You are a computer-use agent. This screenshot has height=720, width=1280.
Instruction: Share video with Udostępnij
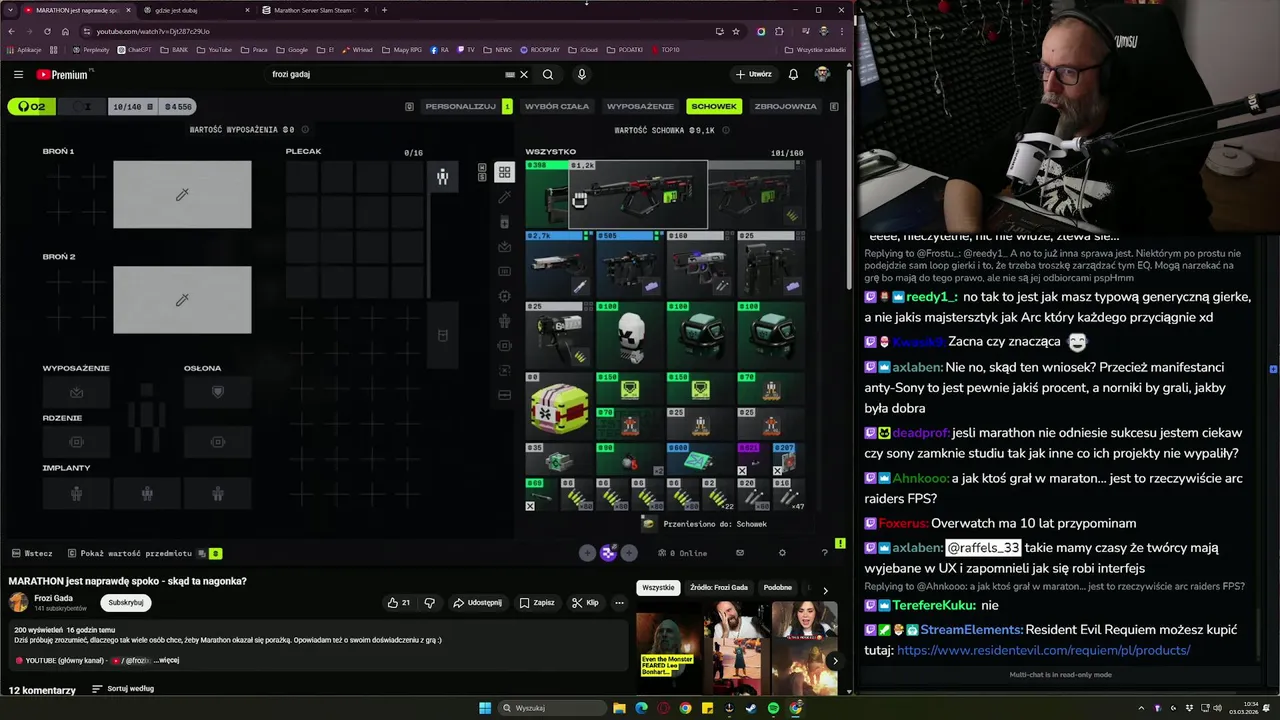pos(477,603)
